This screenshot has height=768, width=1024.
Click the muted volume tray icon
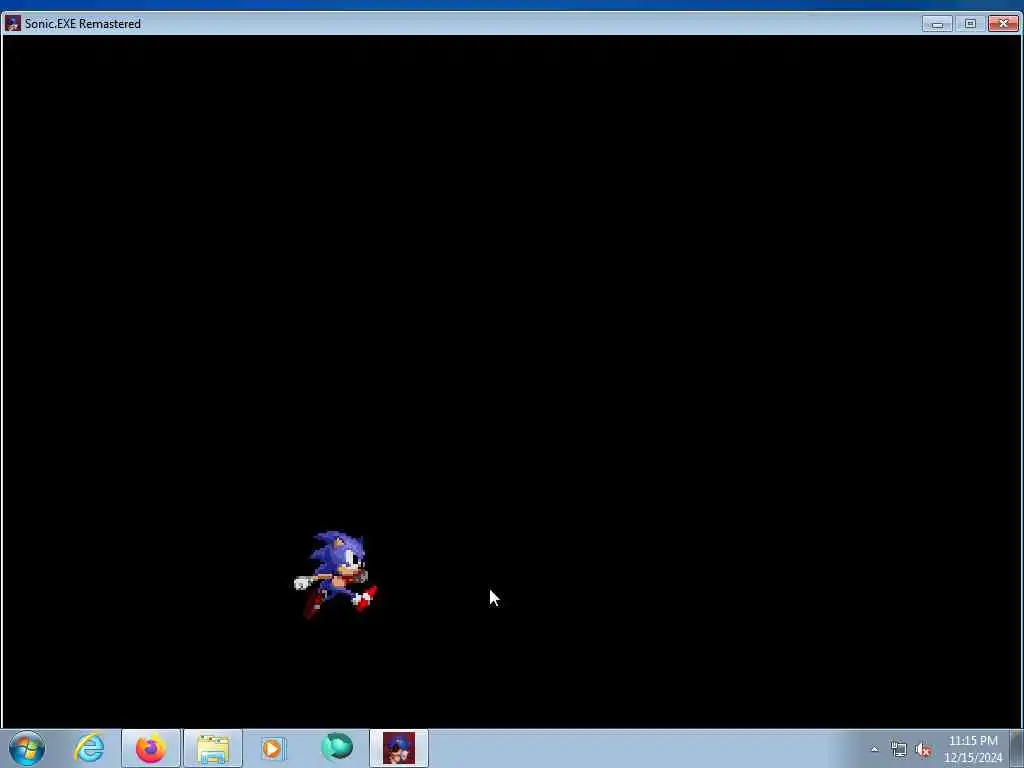[x=923, y=750]
